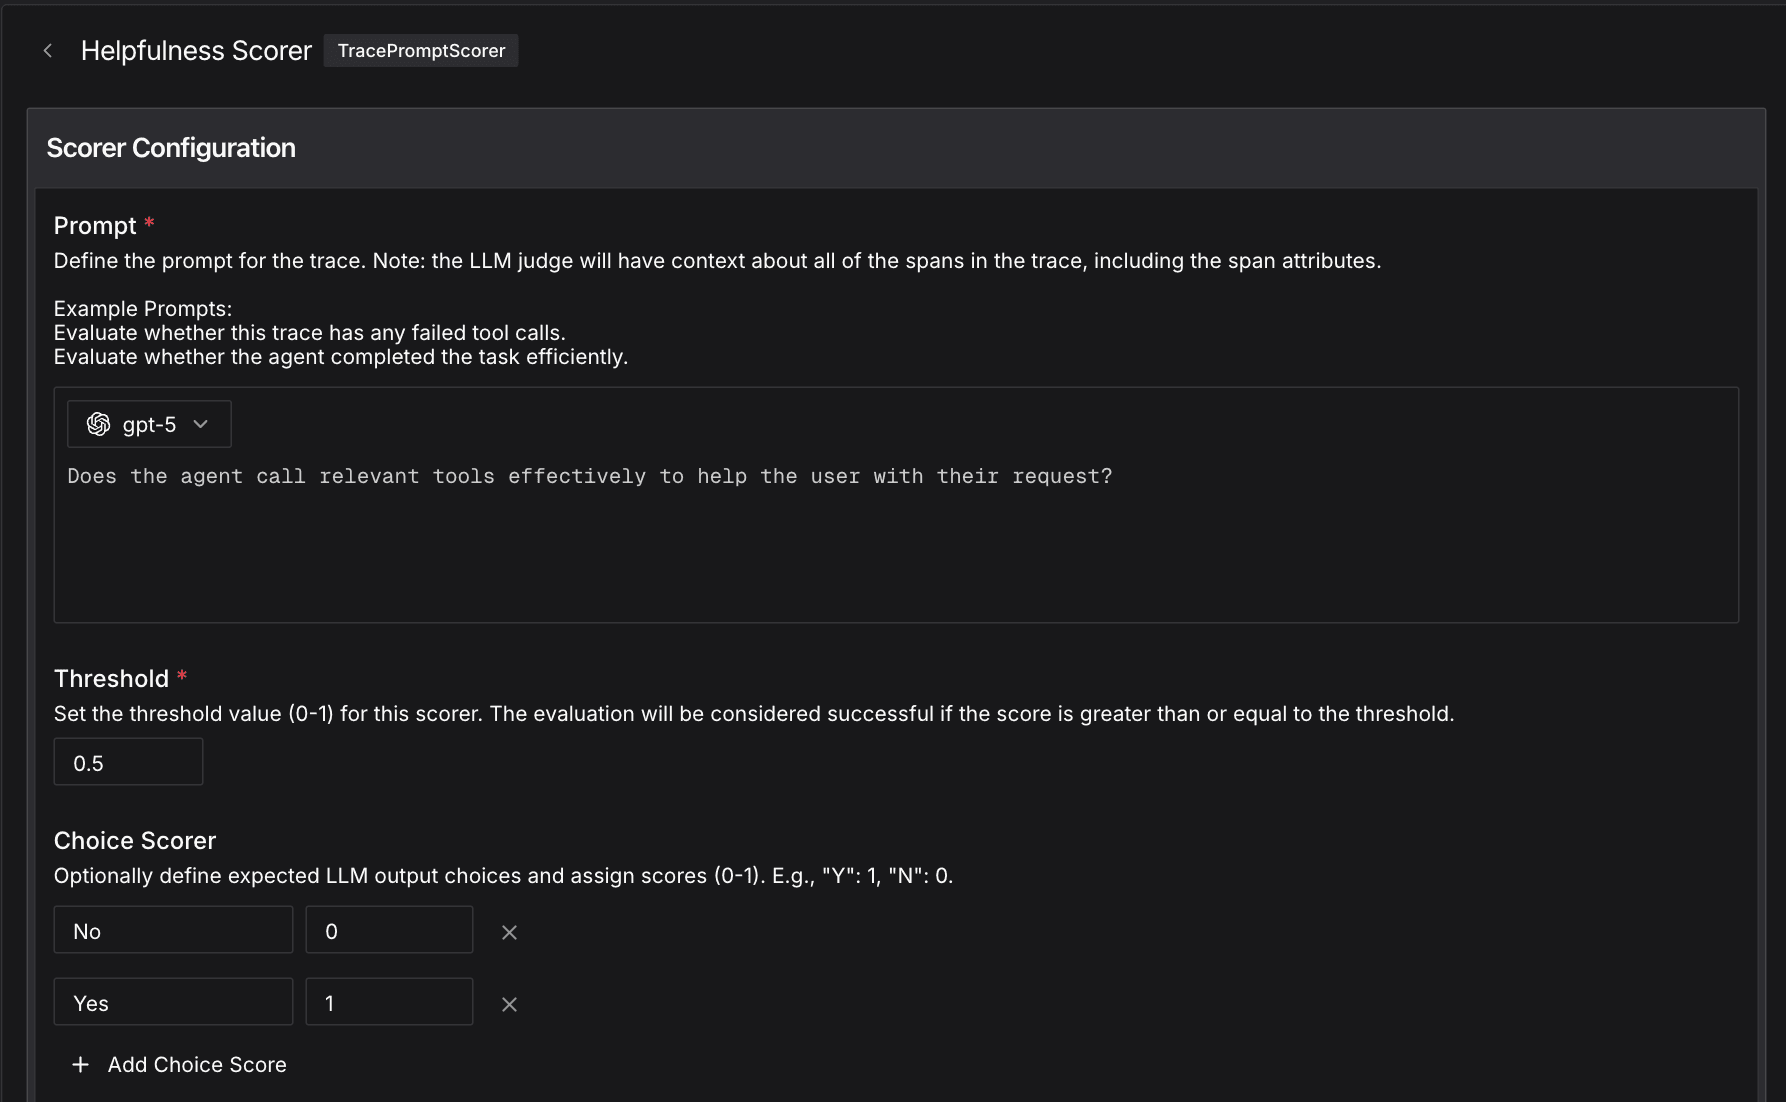Select the score field containing 0
The height and width of the screenshot is (1102, 1786).
[389, 929]
